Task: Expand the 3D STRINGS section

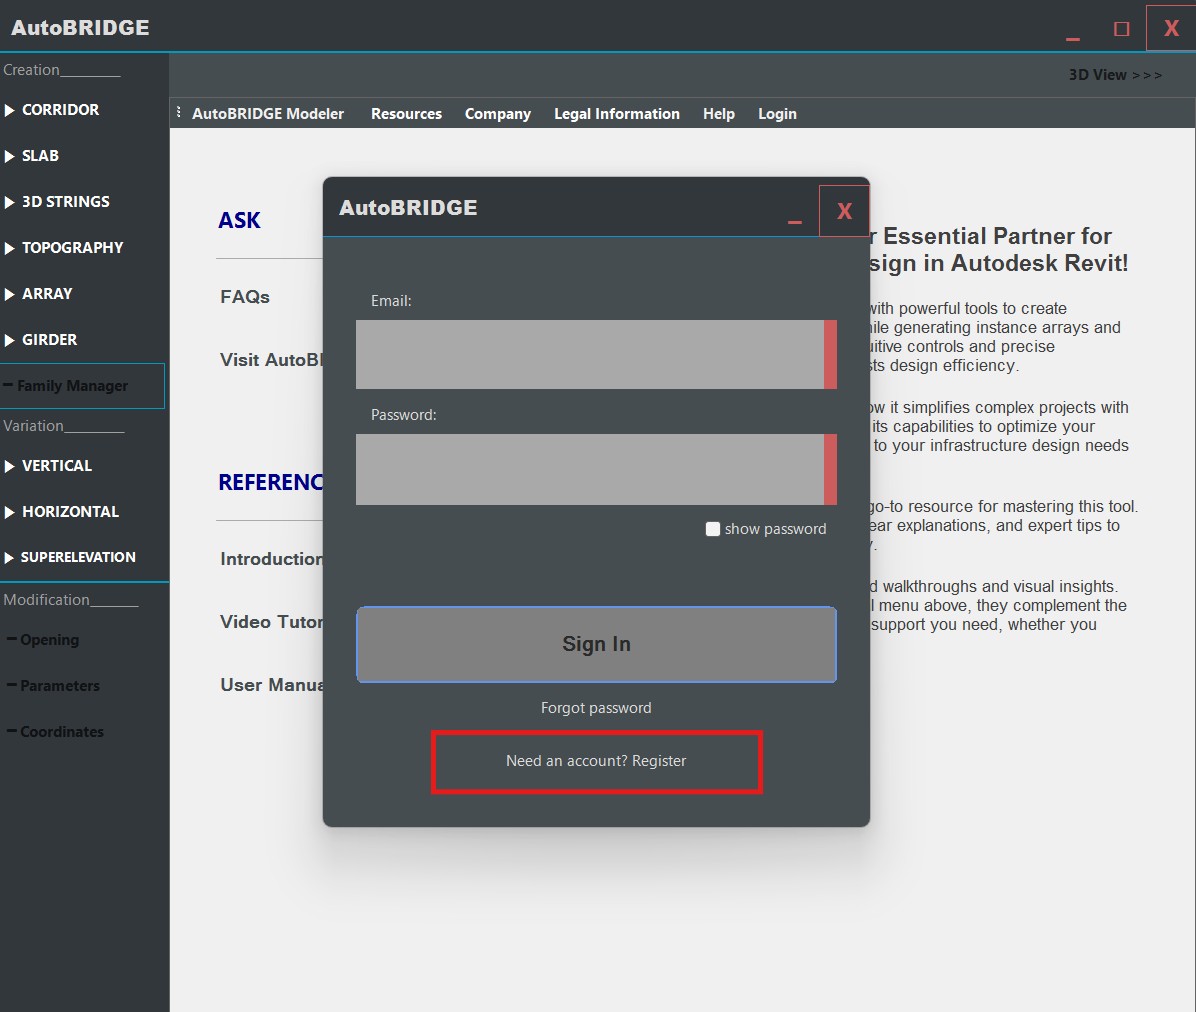Action: pyautogui.click(x=65, y=201)
